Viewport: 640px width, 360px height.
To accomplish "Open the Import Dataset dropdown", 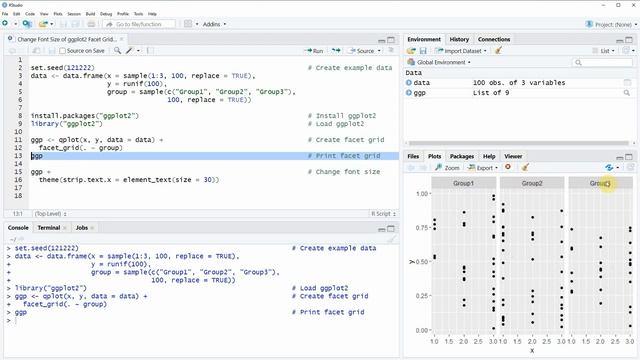I will pos(461,51).
